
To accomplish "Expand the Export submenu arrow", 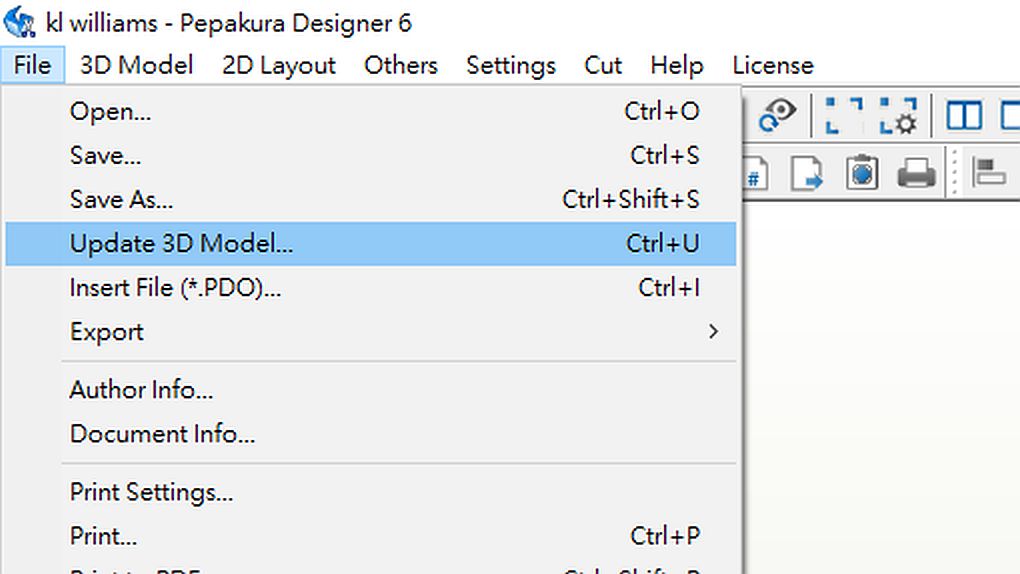I will [x=713, y=331].
